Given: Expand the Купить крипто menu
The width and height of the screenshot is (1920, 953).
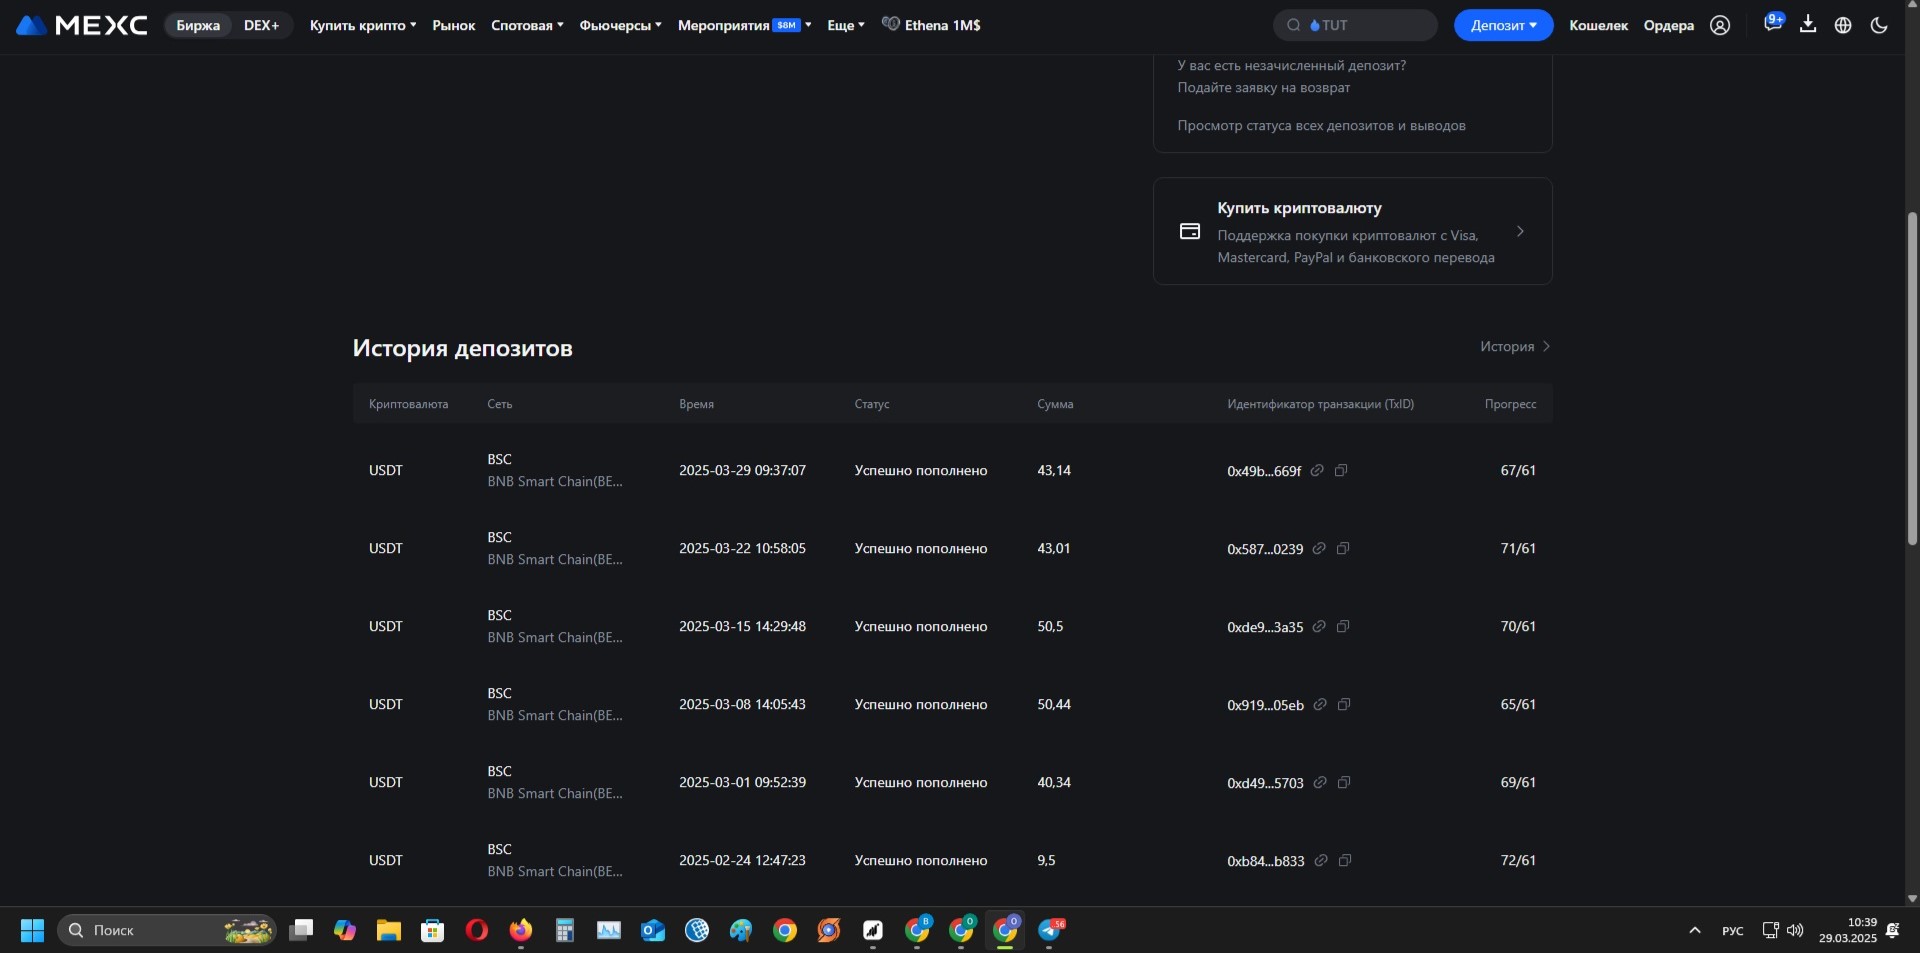Looking at the screenshot, I should click(363, 25).
